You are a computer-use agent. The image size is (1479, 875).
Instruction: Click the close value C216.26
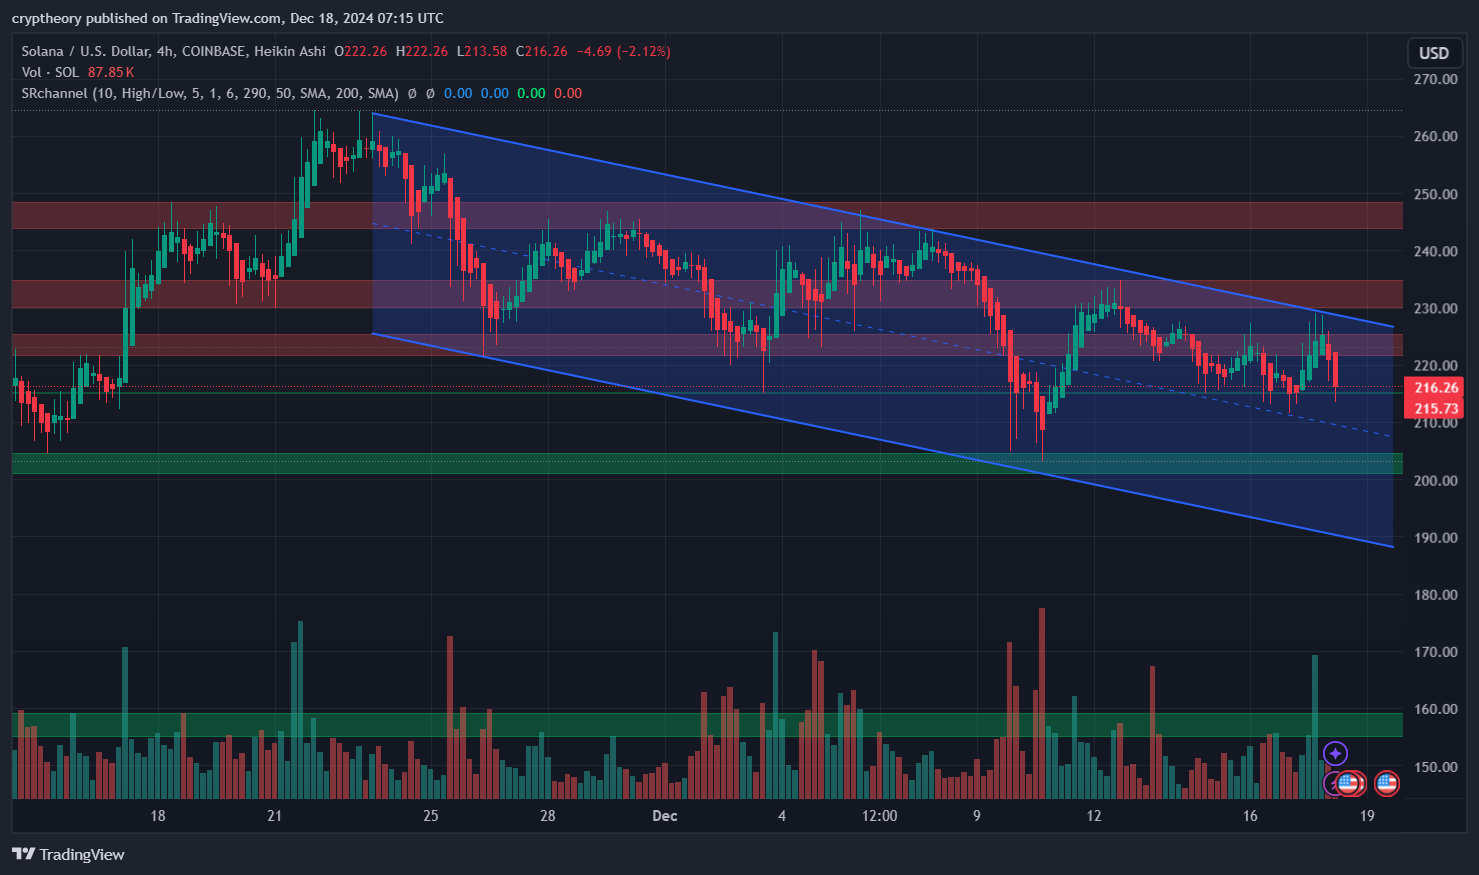541,51
